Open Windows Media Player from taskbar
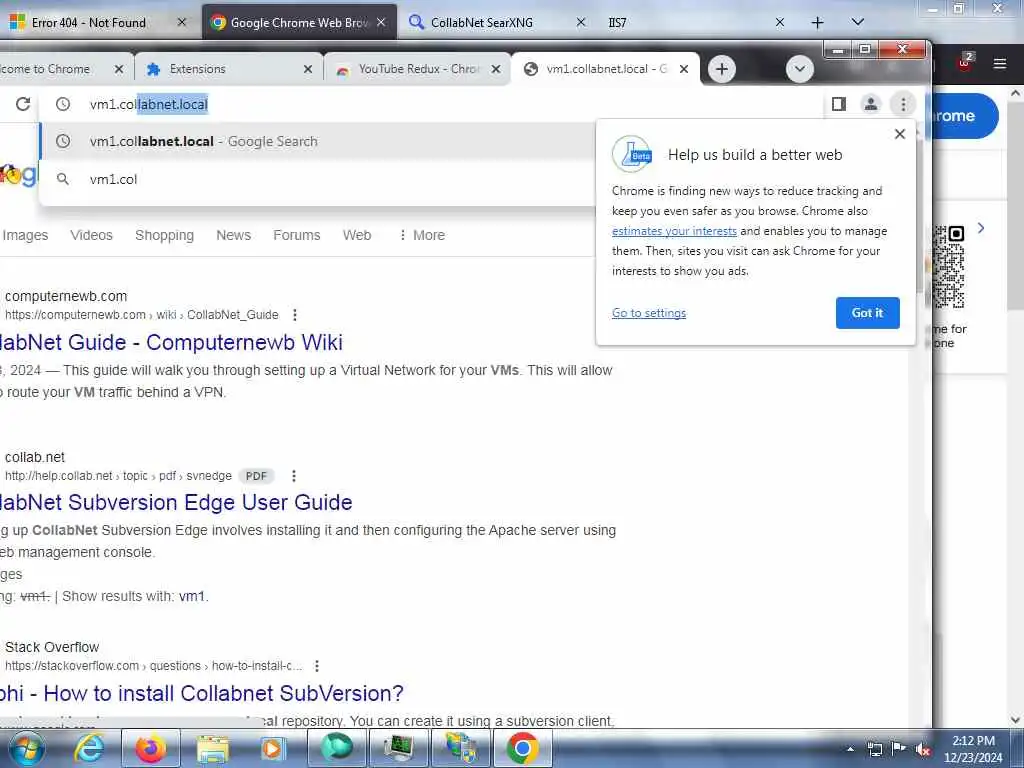The width and height of the screenshot is (1024, 768). point(273,748)
